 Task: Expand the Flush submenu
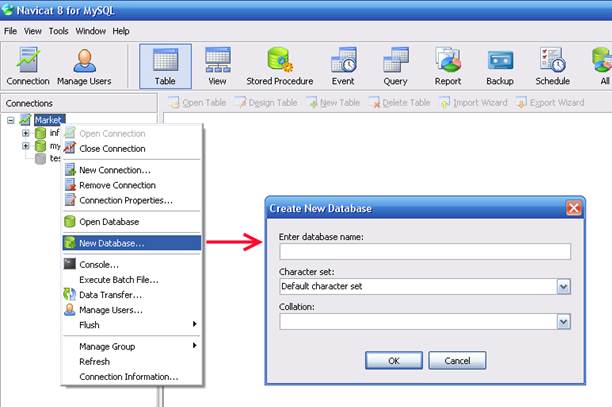point(132,325)
